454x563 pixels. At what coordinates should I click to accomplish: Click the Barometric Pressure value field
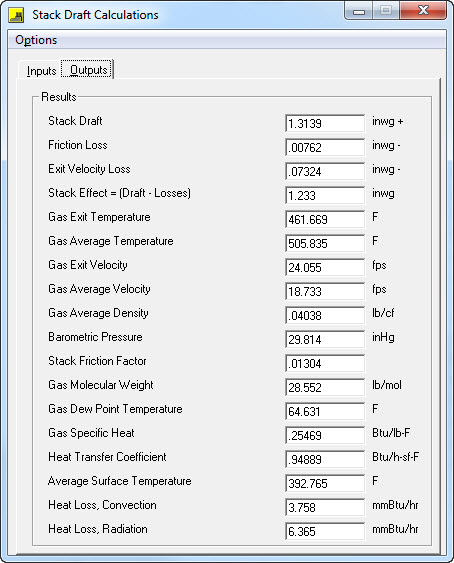(x=325, y=340)
